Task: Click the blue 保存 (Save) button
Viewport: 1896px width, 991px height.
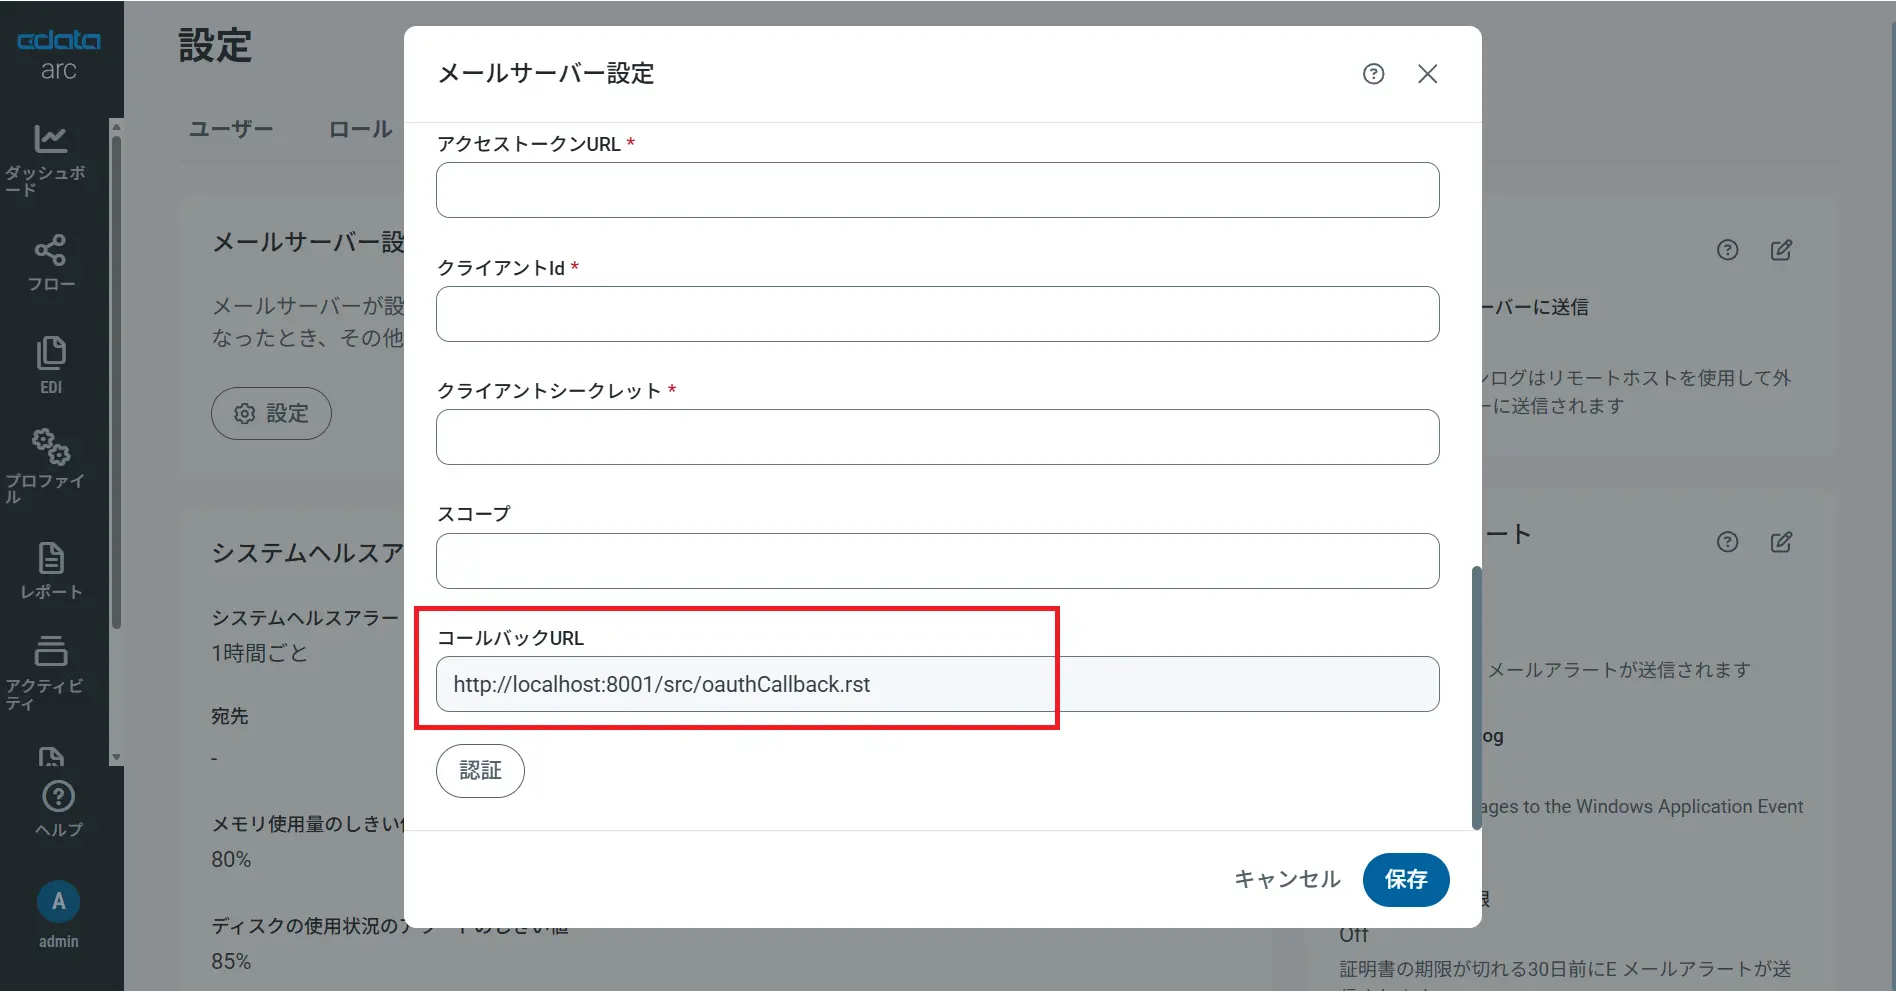Action: (1405, 879)
